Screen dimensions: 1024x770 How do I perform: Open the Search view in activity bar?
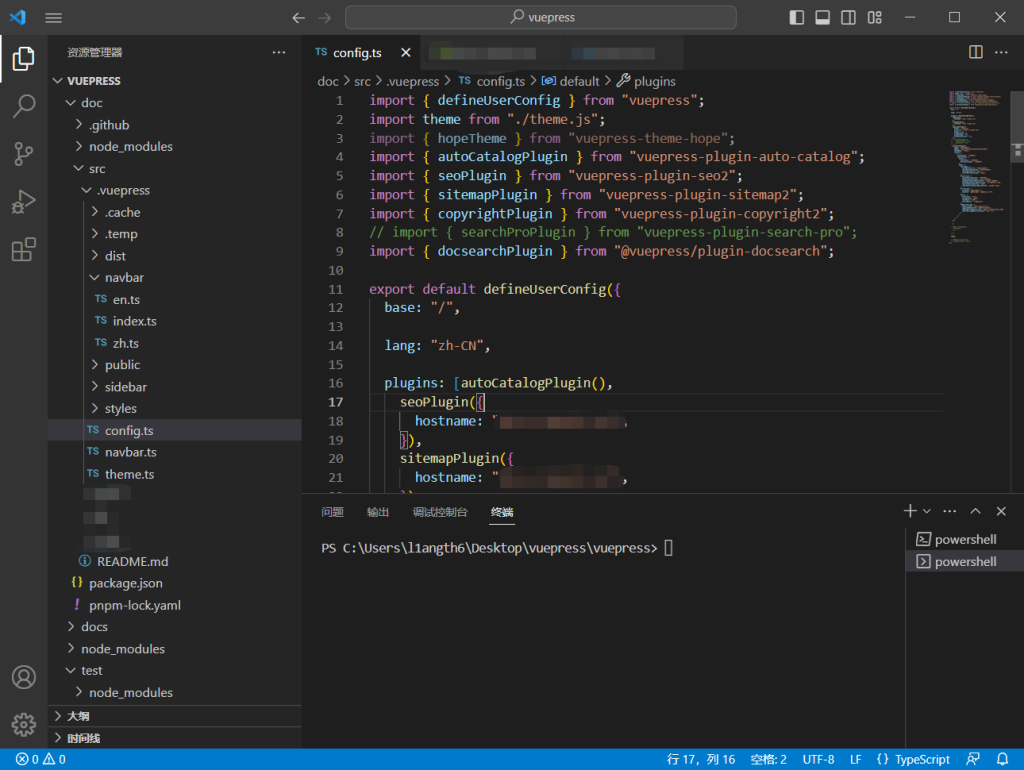(x=24, y=106)
